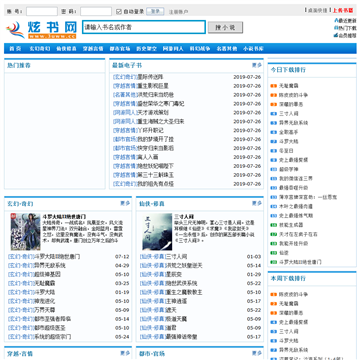This screenshot has width=360, height=360.
Task: Click the icon beside 热门下载
Action: coord(336,28)
